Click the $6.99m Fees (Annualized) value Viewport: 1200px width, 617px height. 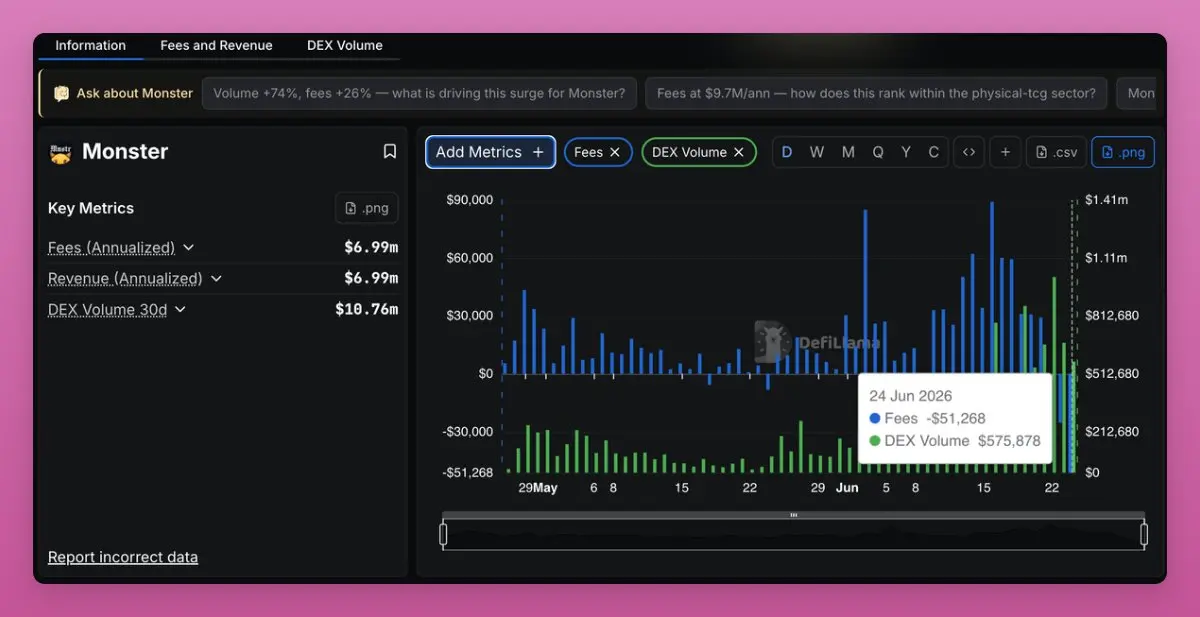coord(371,248)
